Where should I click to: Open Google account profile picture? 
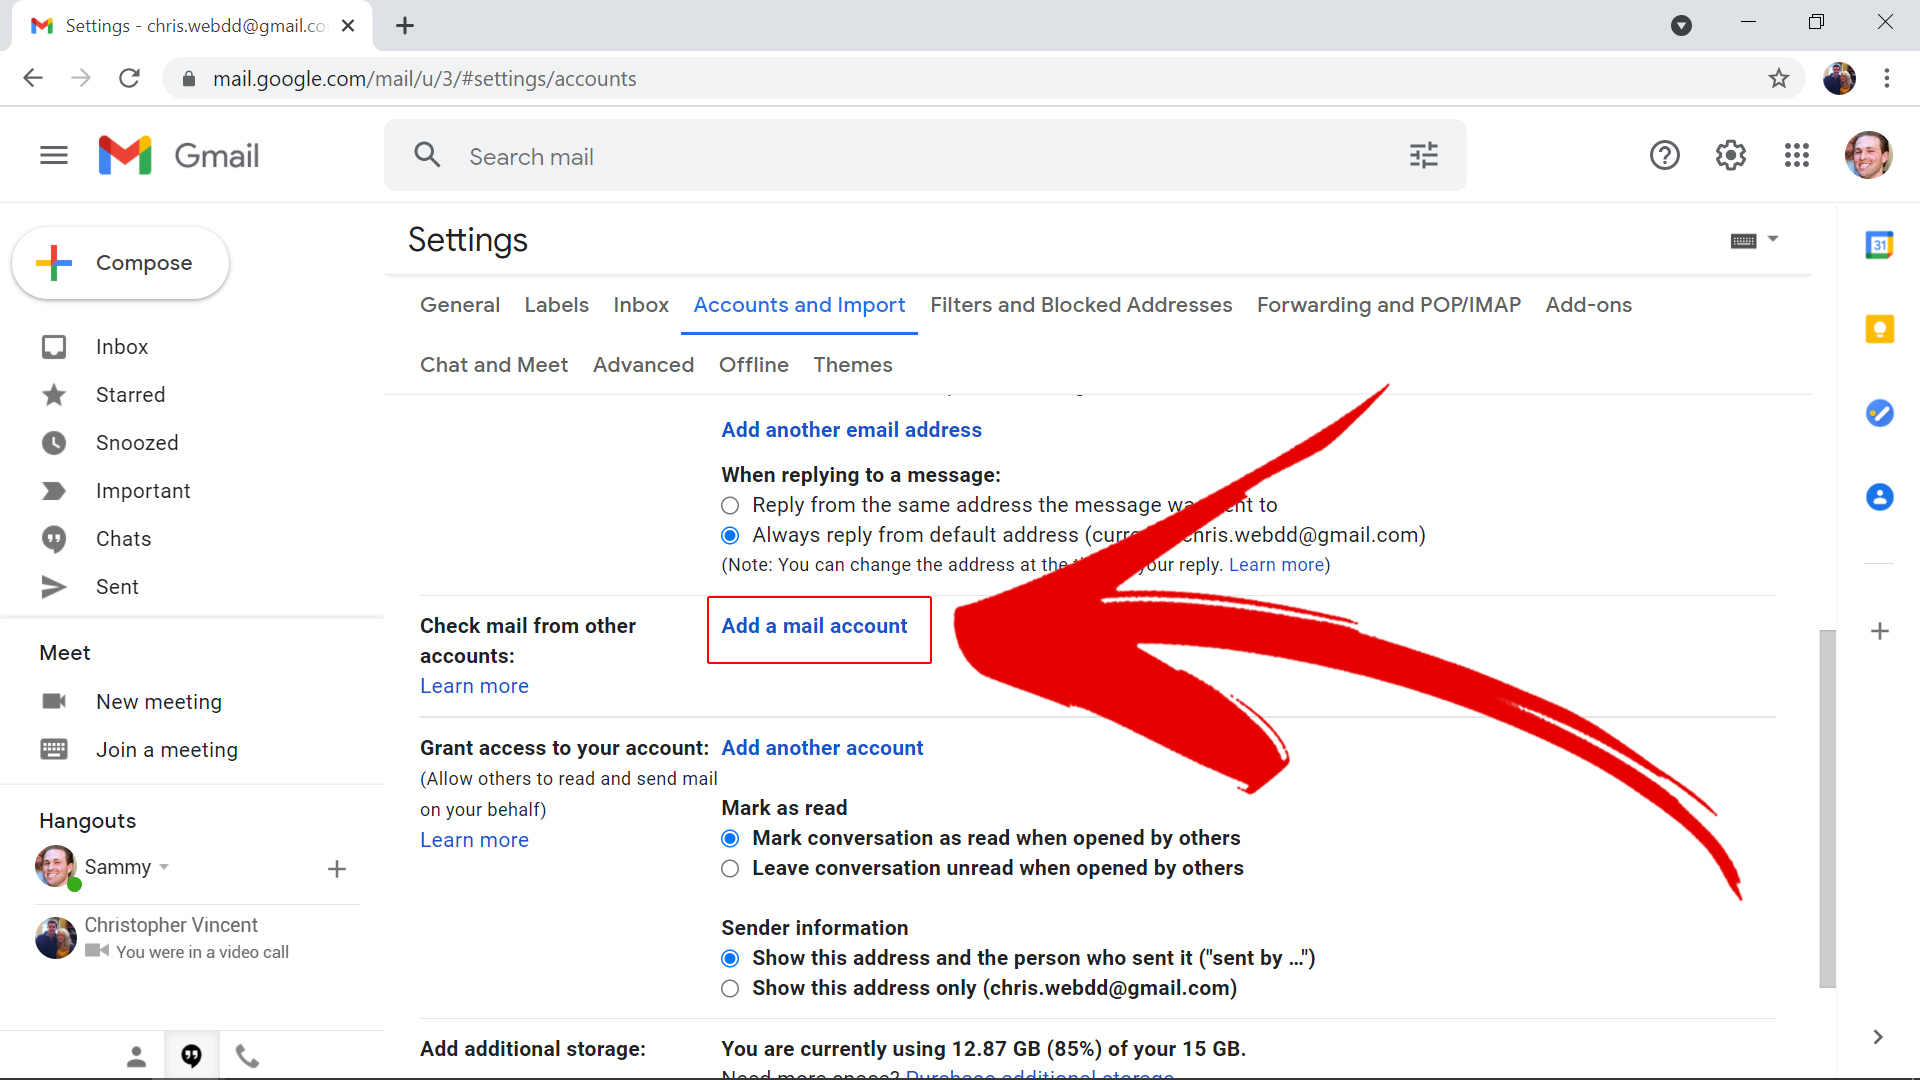(1868, 155)
